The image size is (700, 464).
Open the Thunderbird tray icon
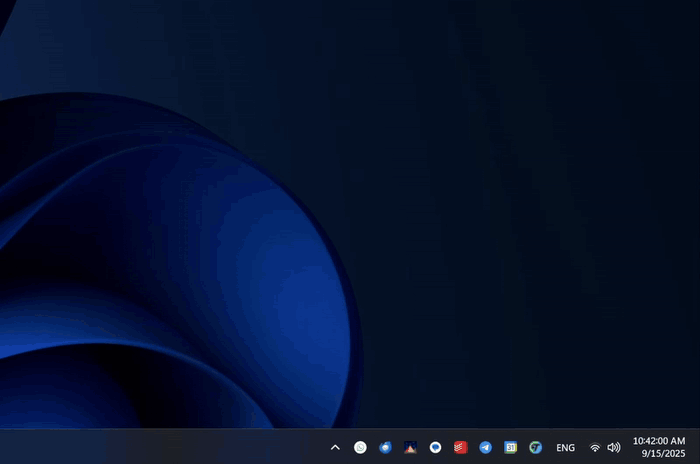tap(385, 447)
